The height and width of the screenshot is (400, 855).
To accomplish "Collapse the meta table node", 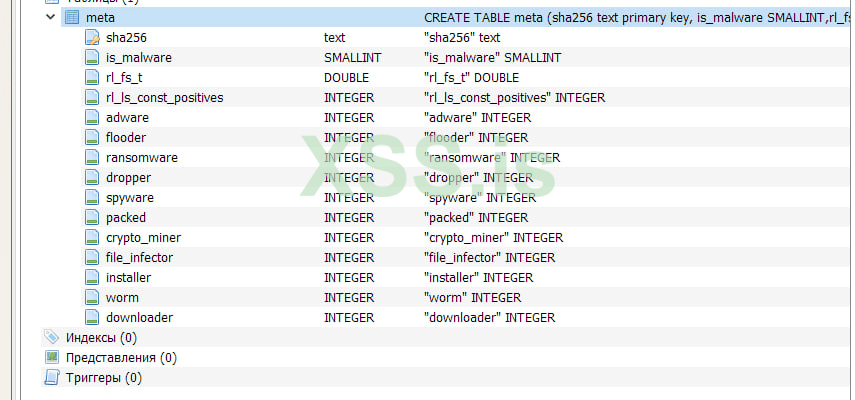I will (51, 17).
